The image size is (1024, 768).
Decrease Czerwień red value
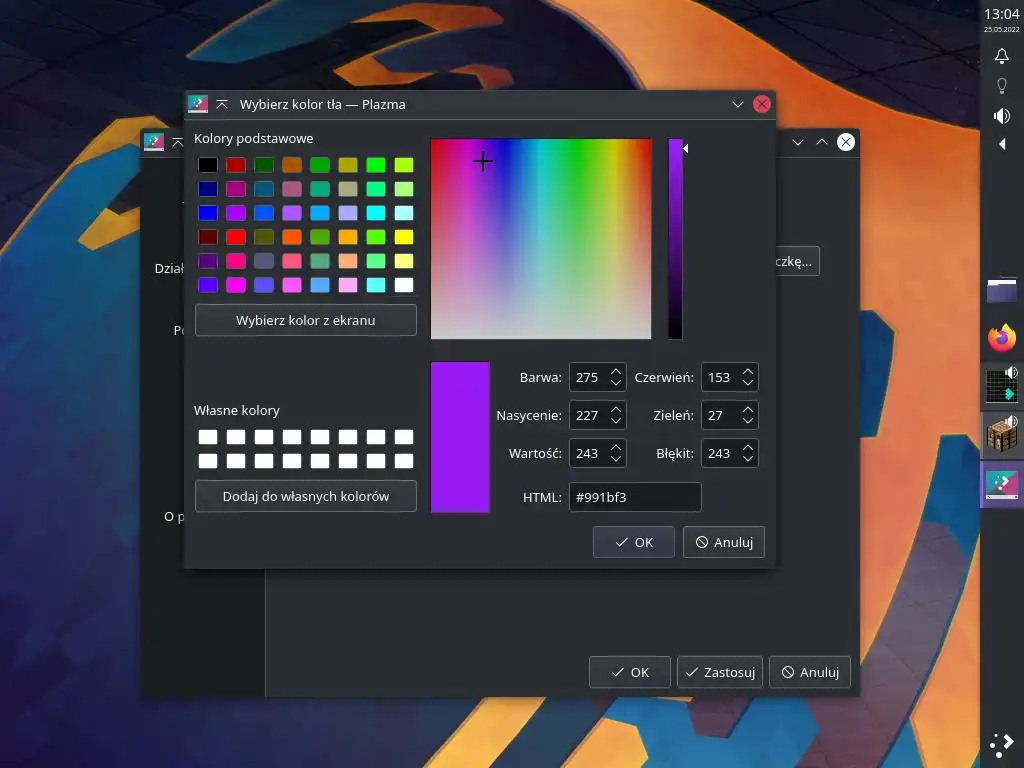coord(748,383)
